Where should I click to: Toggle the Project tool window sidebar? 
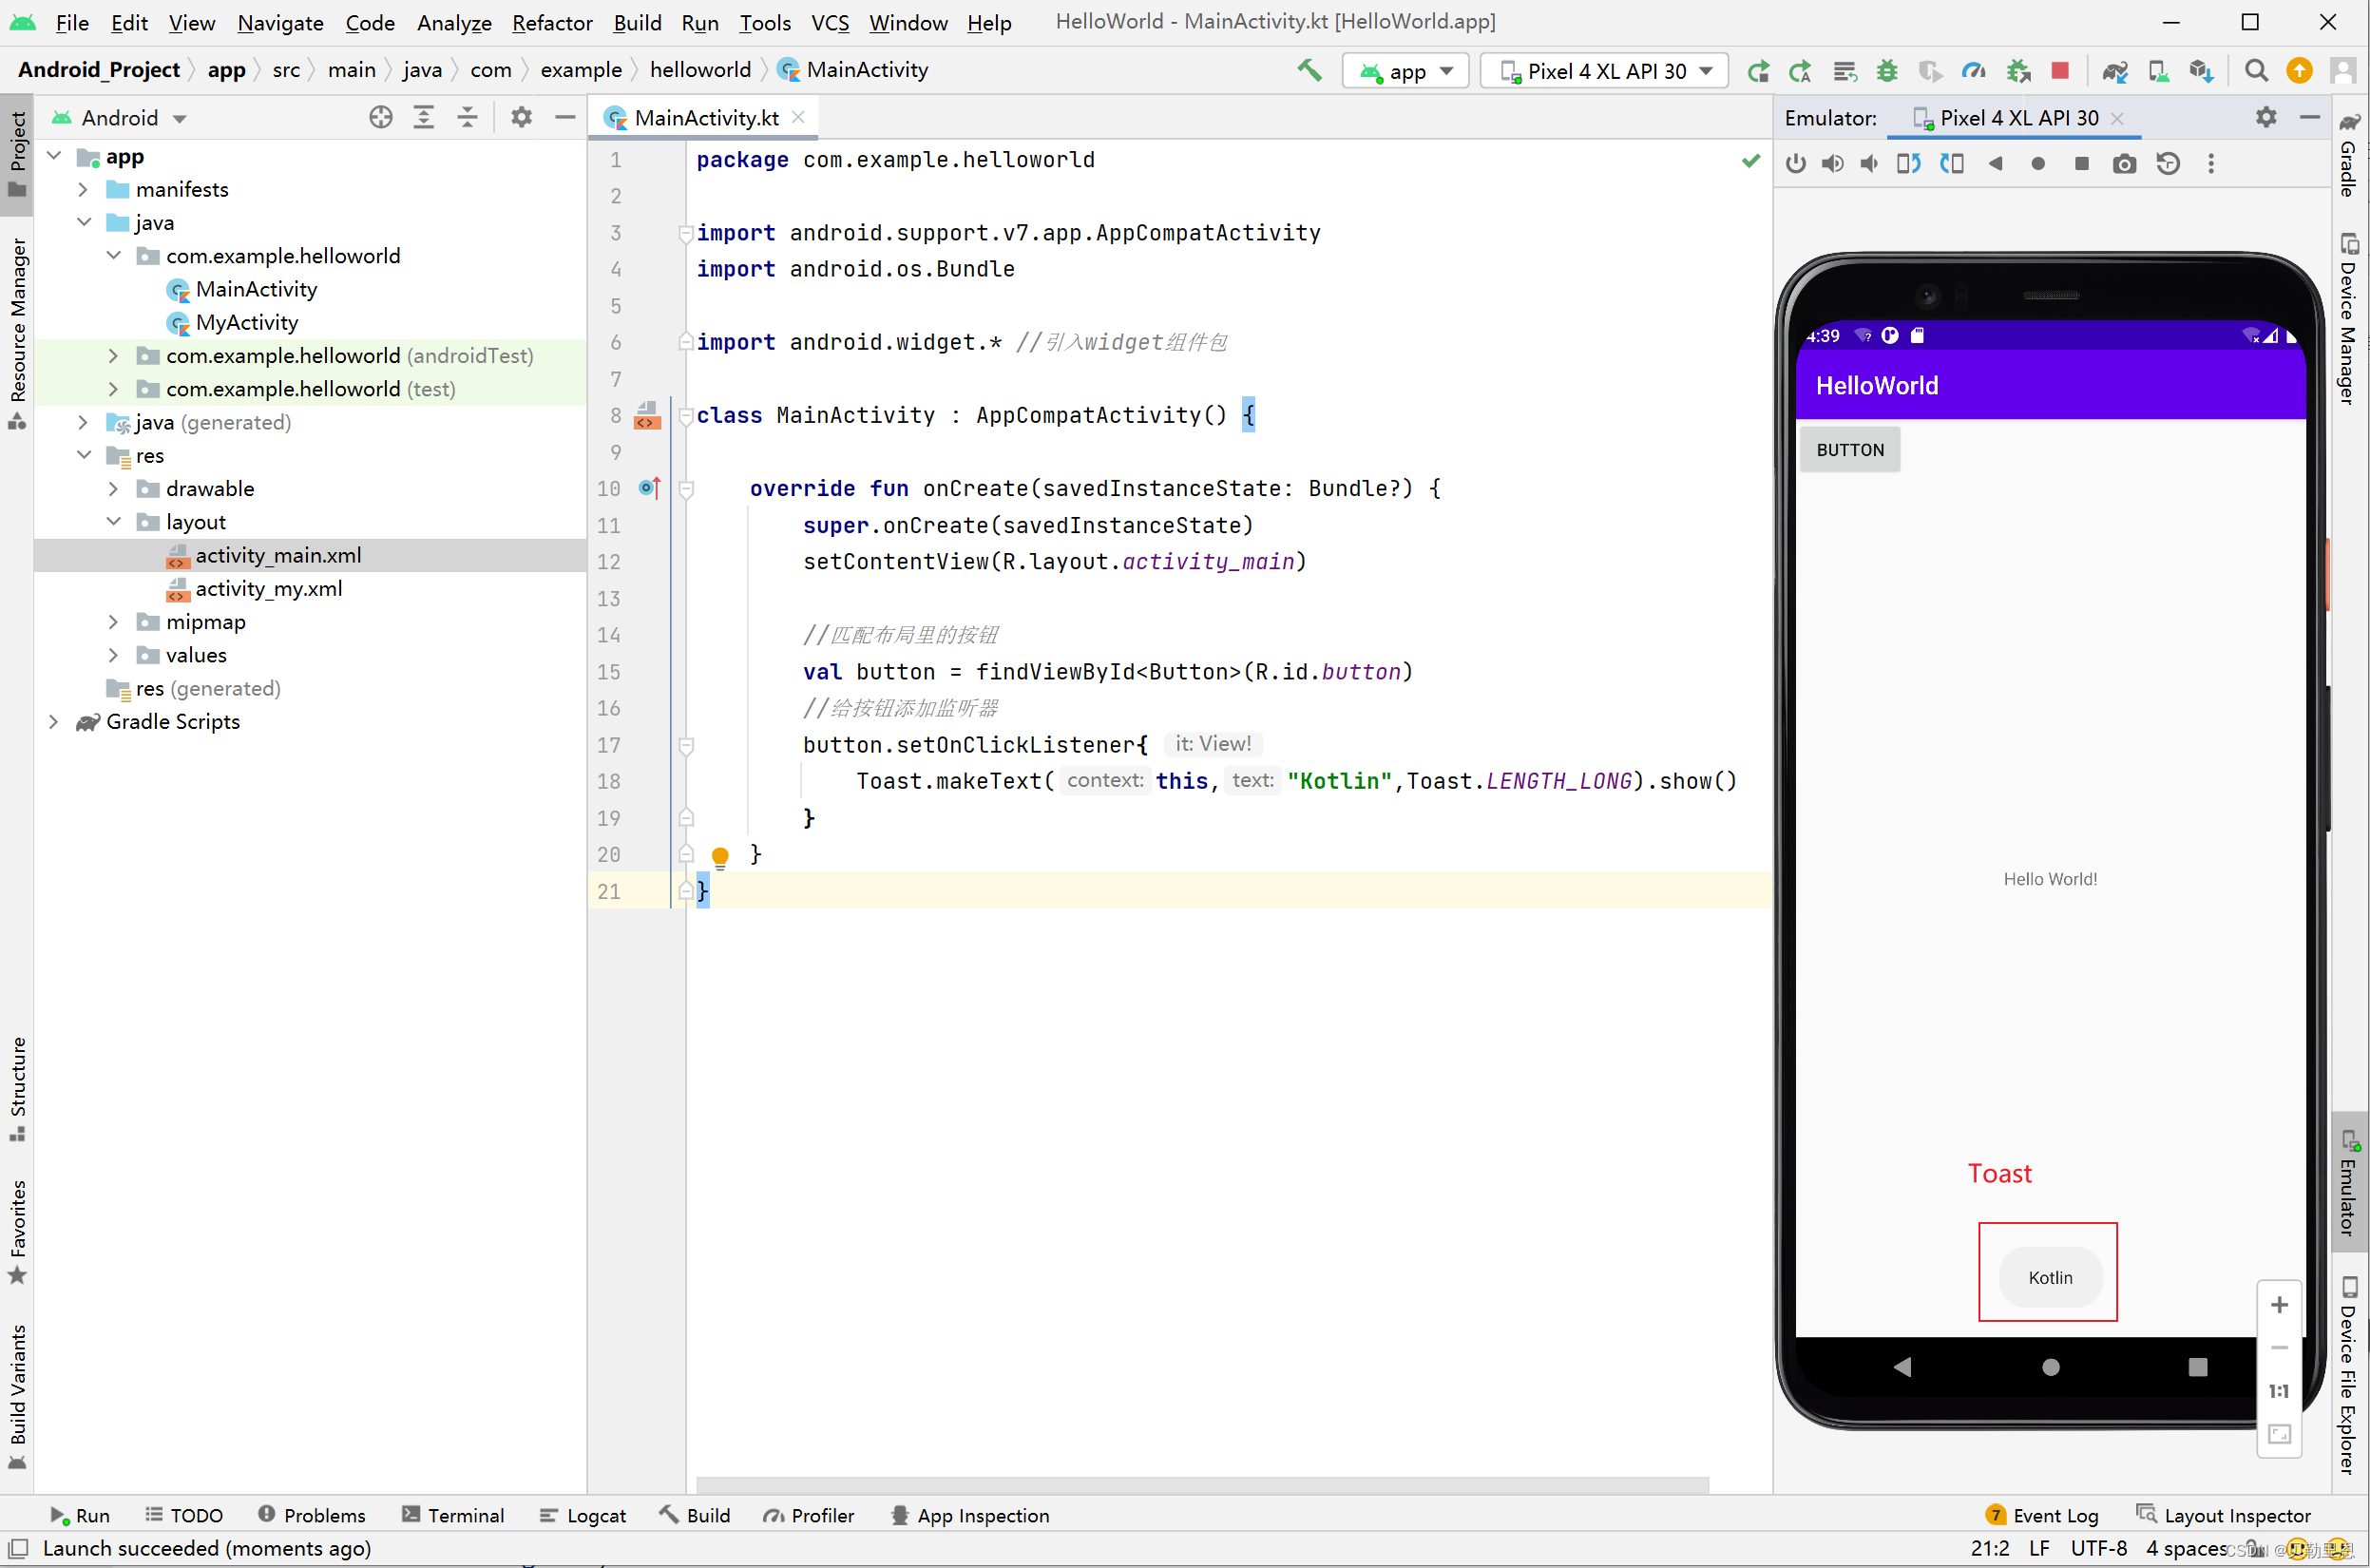point(17,155)
